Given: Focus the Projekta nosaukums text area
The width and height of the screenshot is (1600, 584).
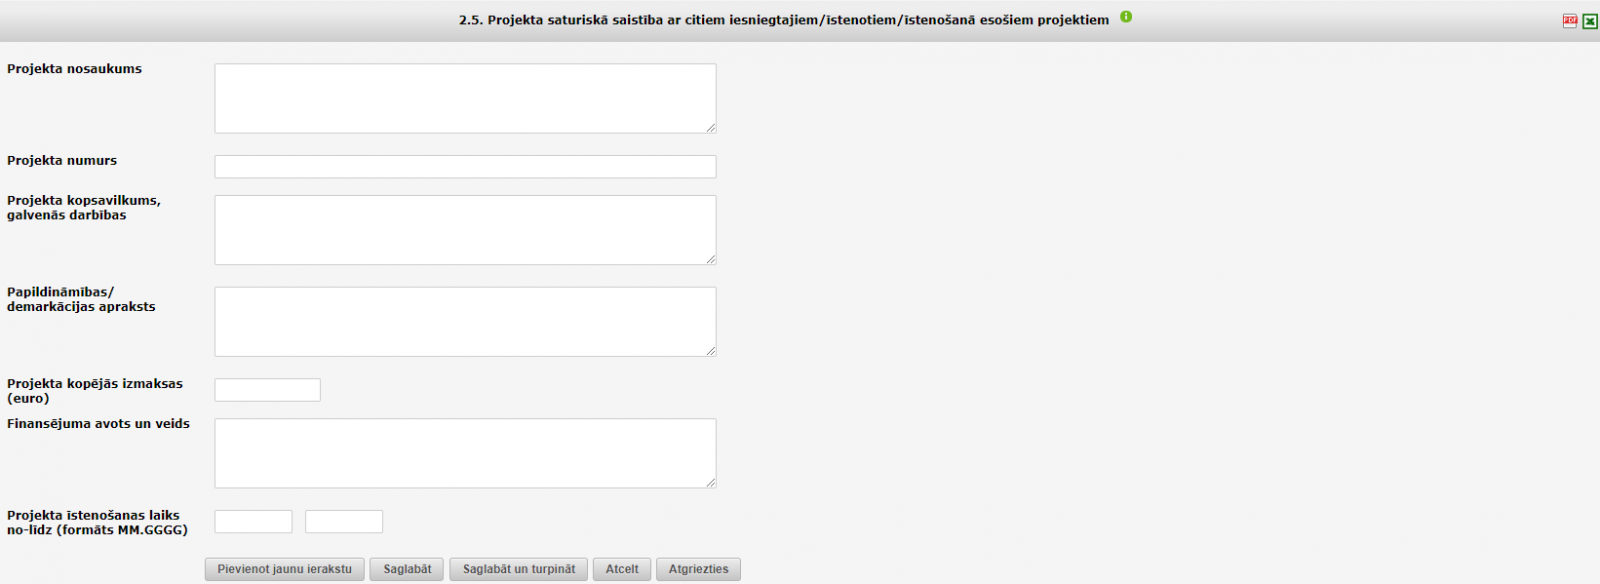Looking at the screenshot, I should click(465, 98).
